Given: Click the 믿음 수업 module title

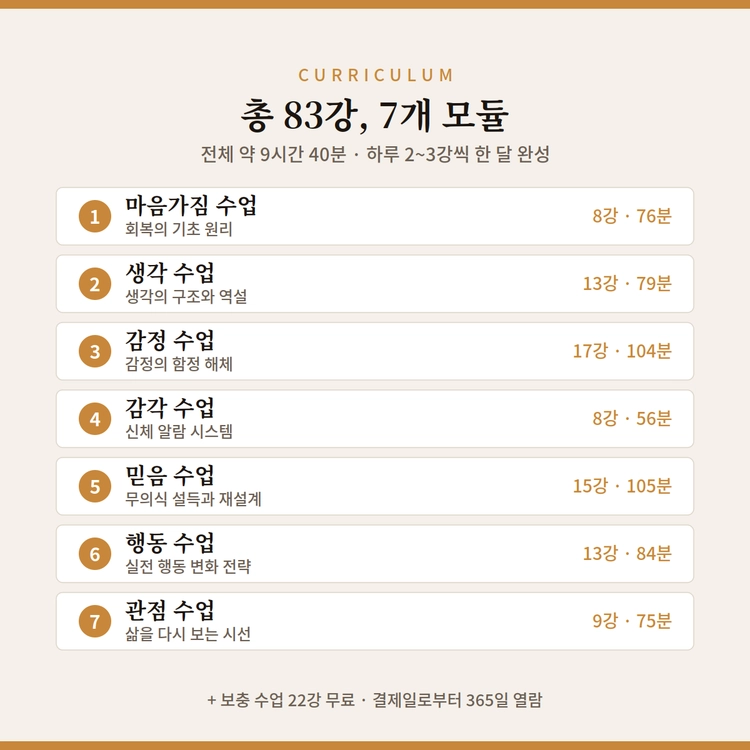Looking at the screenshot, I should [170, 475].
